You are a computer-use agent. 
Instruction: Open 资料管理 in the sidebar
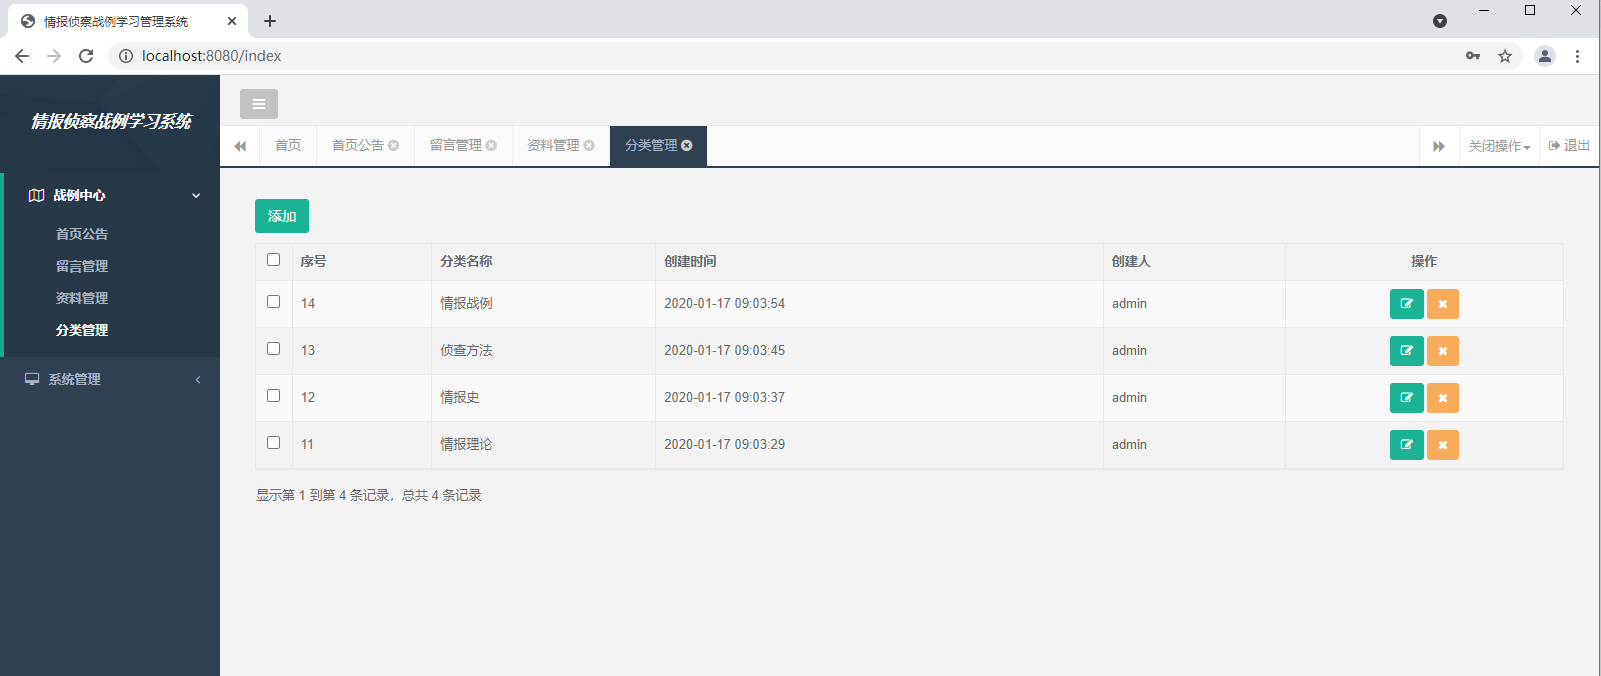[82, 298]
